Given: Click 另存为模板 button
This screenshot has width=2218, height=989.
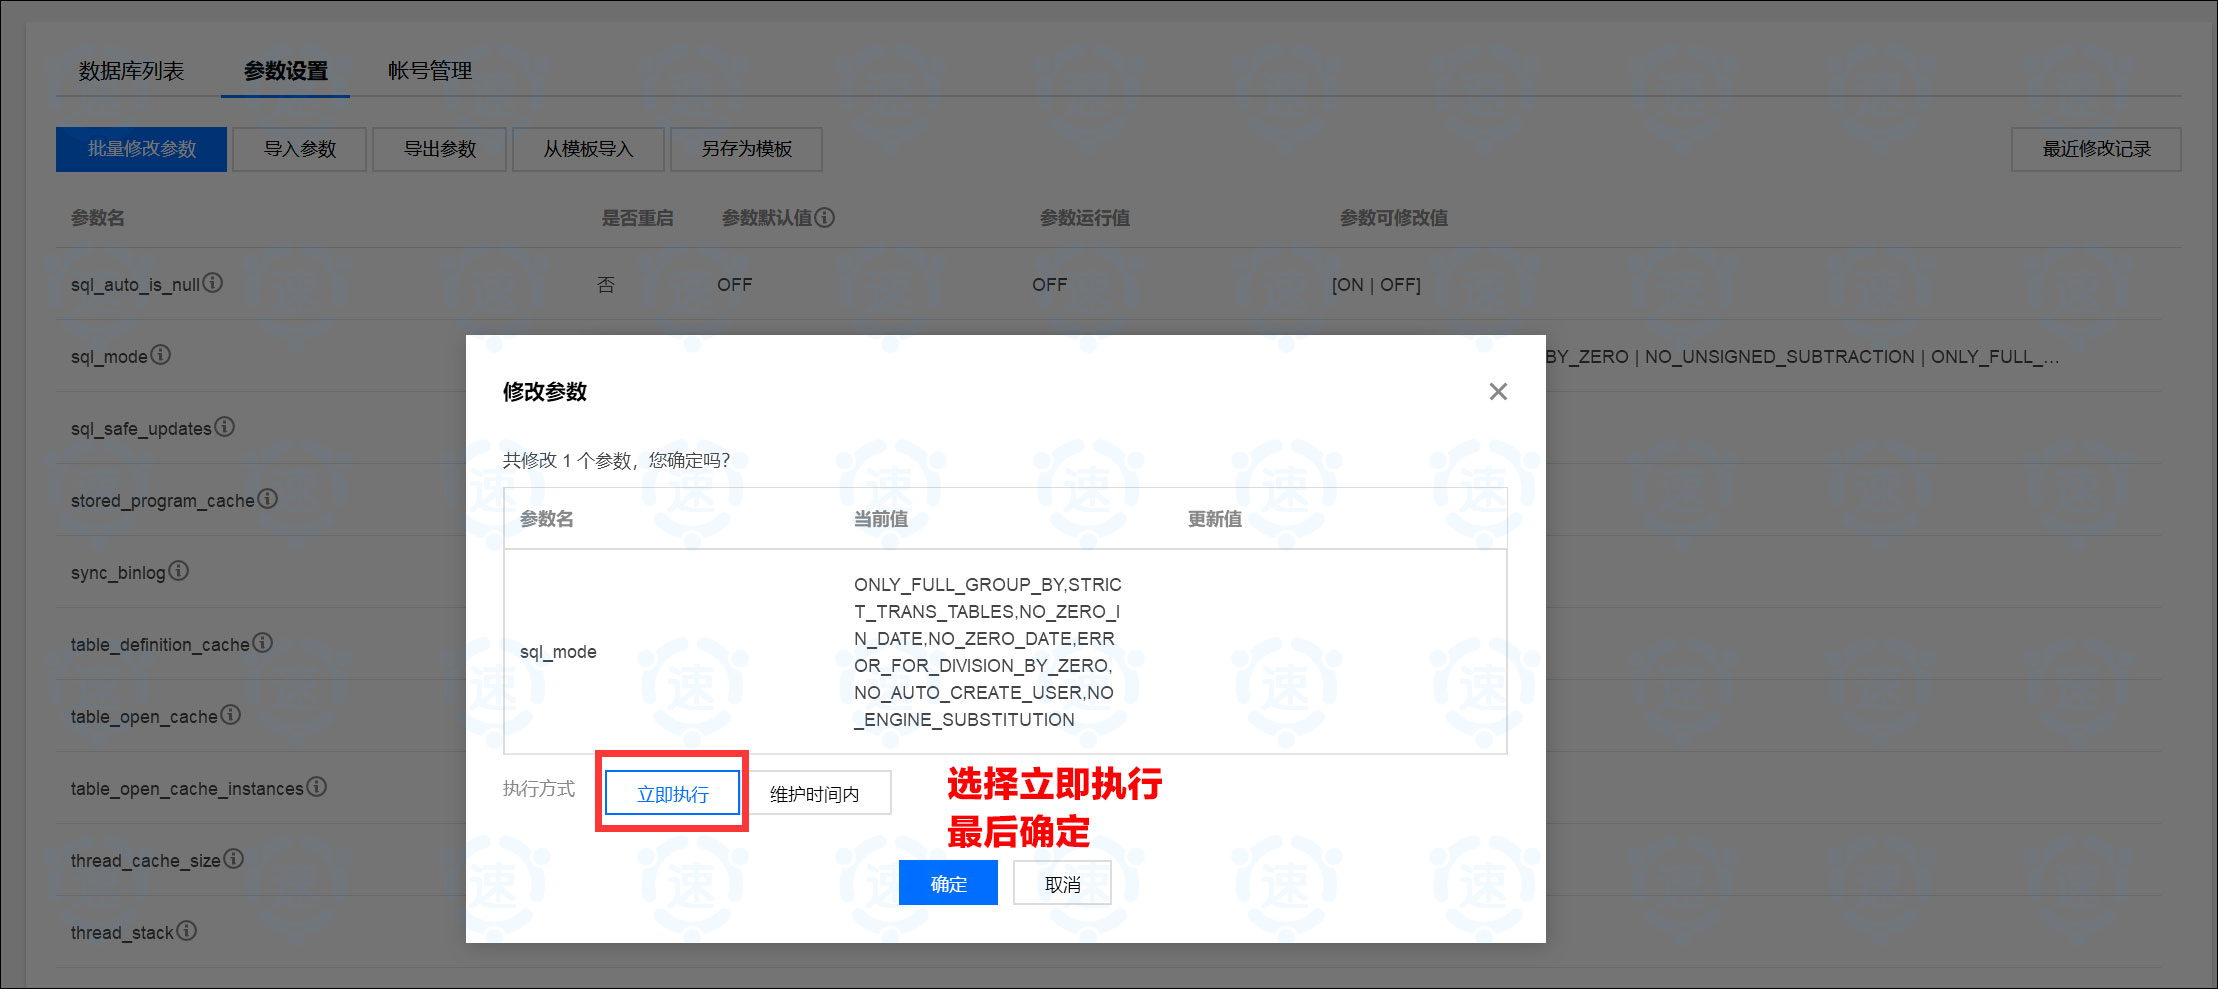Looking at the screenshot, I should [746, 149].
